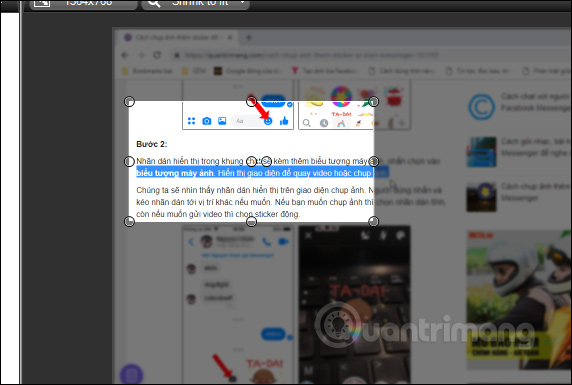Click the X close icon on camera screen
Viewport: 572px width, 385px height.
pyautogui.click(x=308, y=235)
